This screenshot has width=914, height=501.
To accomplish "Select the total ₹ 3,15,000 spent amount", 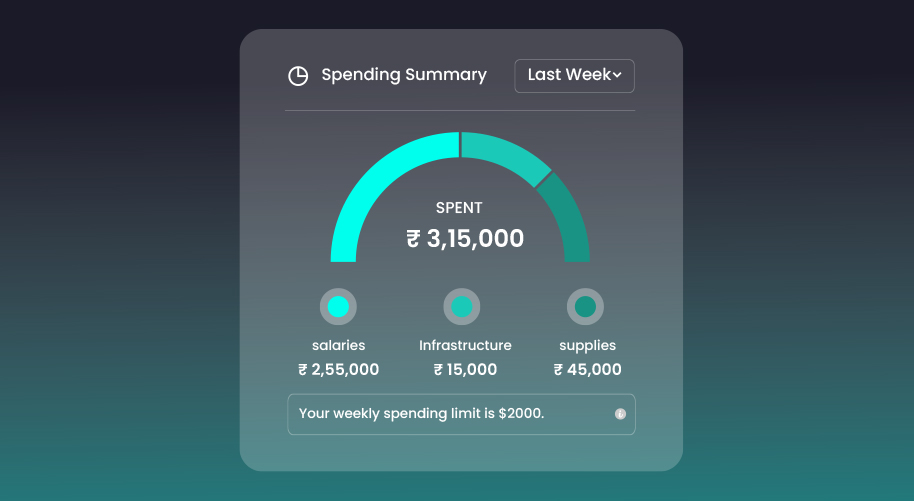I will [465, 239].
